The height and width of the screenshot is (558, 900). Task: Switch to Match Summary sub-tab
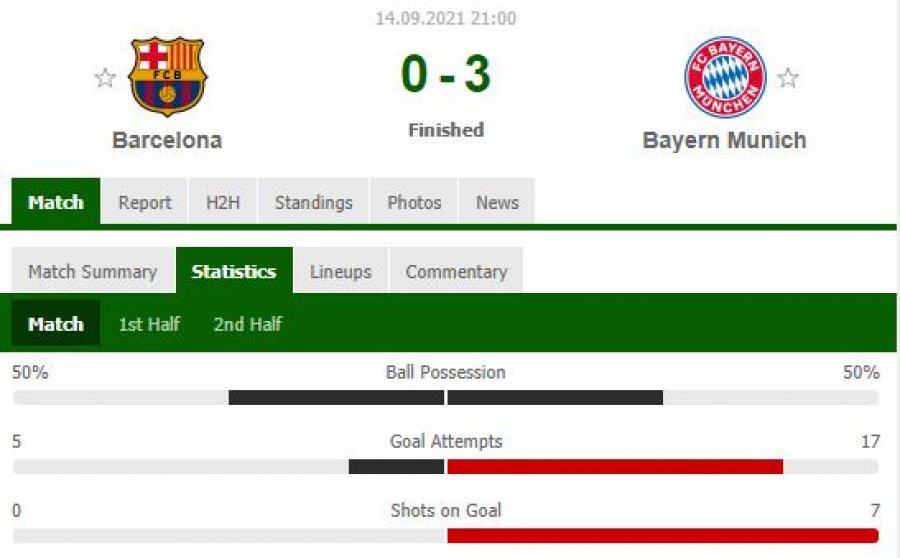point(93,271)
